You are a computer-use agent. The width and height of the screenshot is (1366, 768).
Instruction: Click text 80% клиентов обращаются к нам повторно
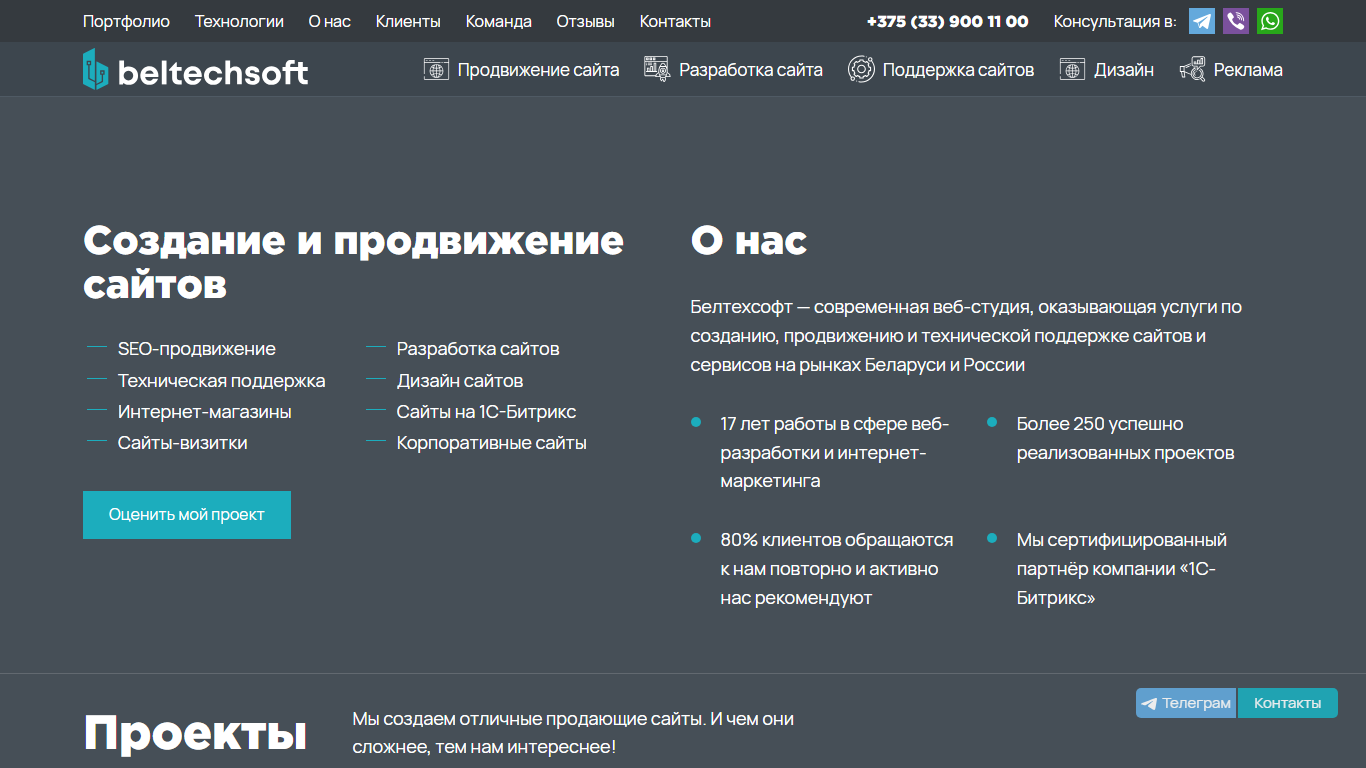tap(837, 569)
